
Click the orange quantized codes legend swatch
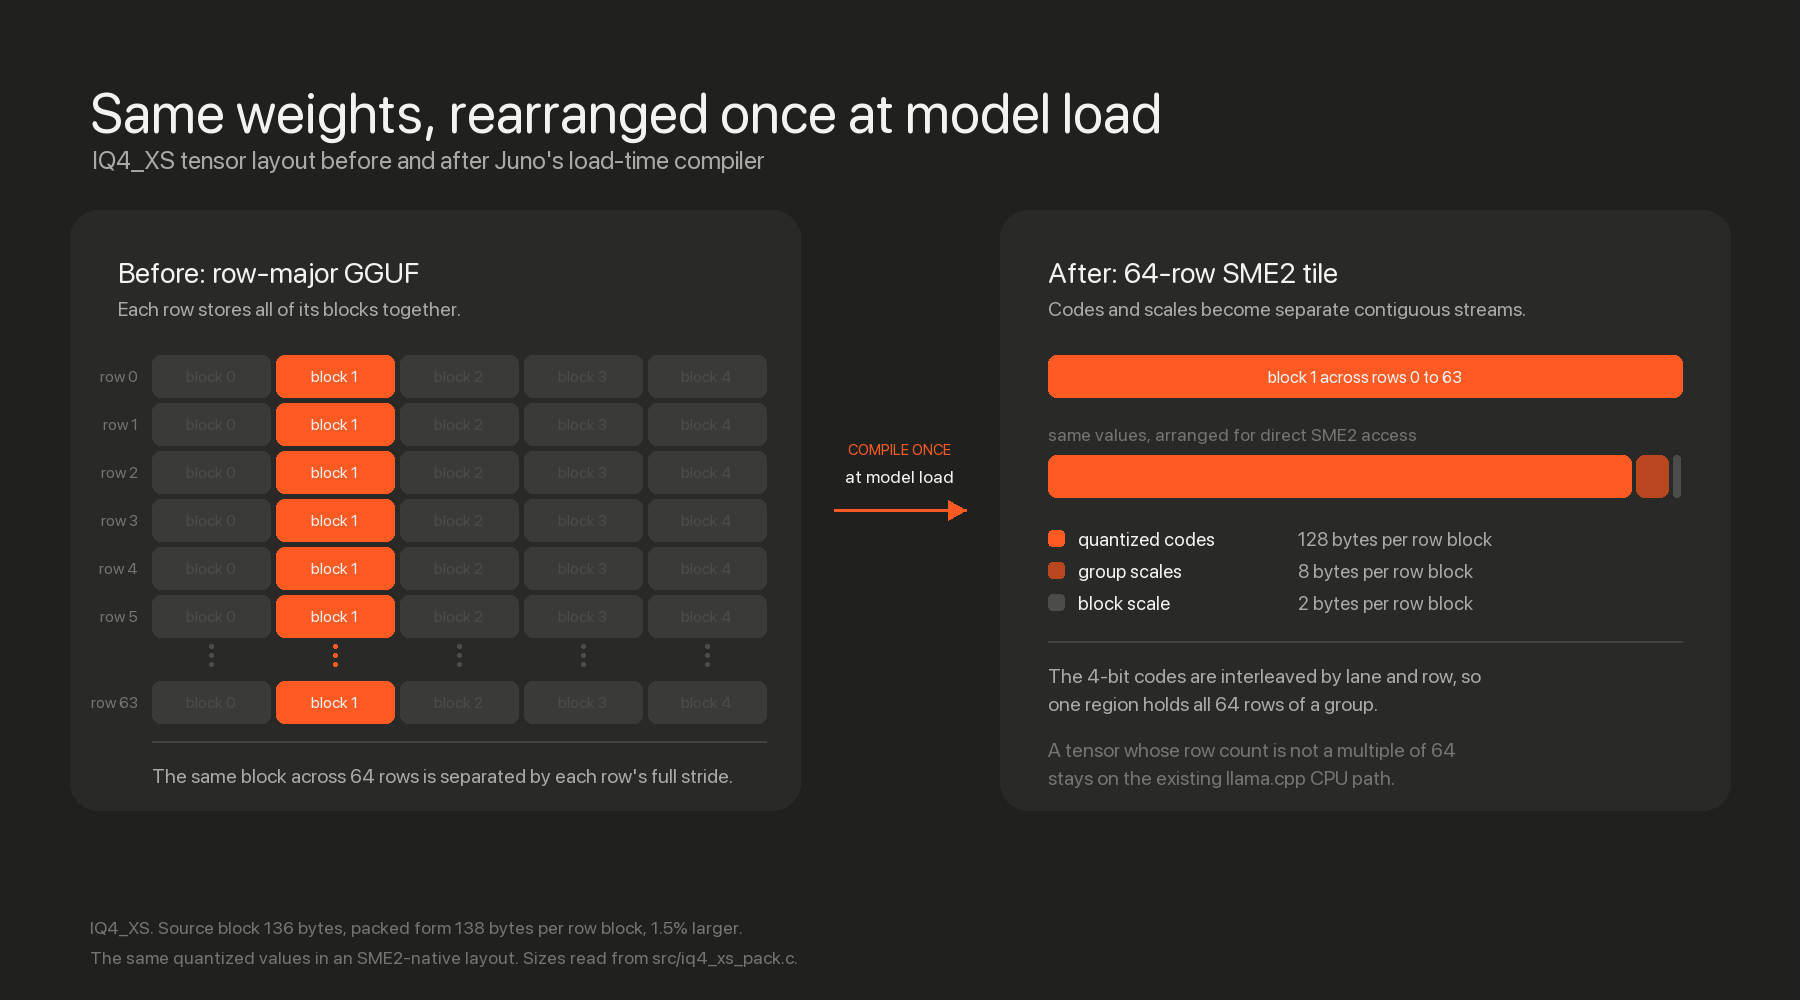[x=1056, y=539]
